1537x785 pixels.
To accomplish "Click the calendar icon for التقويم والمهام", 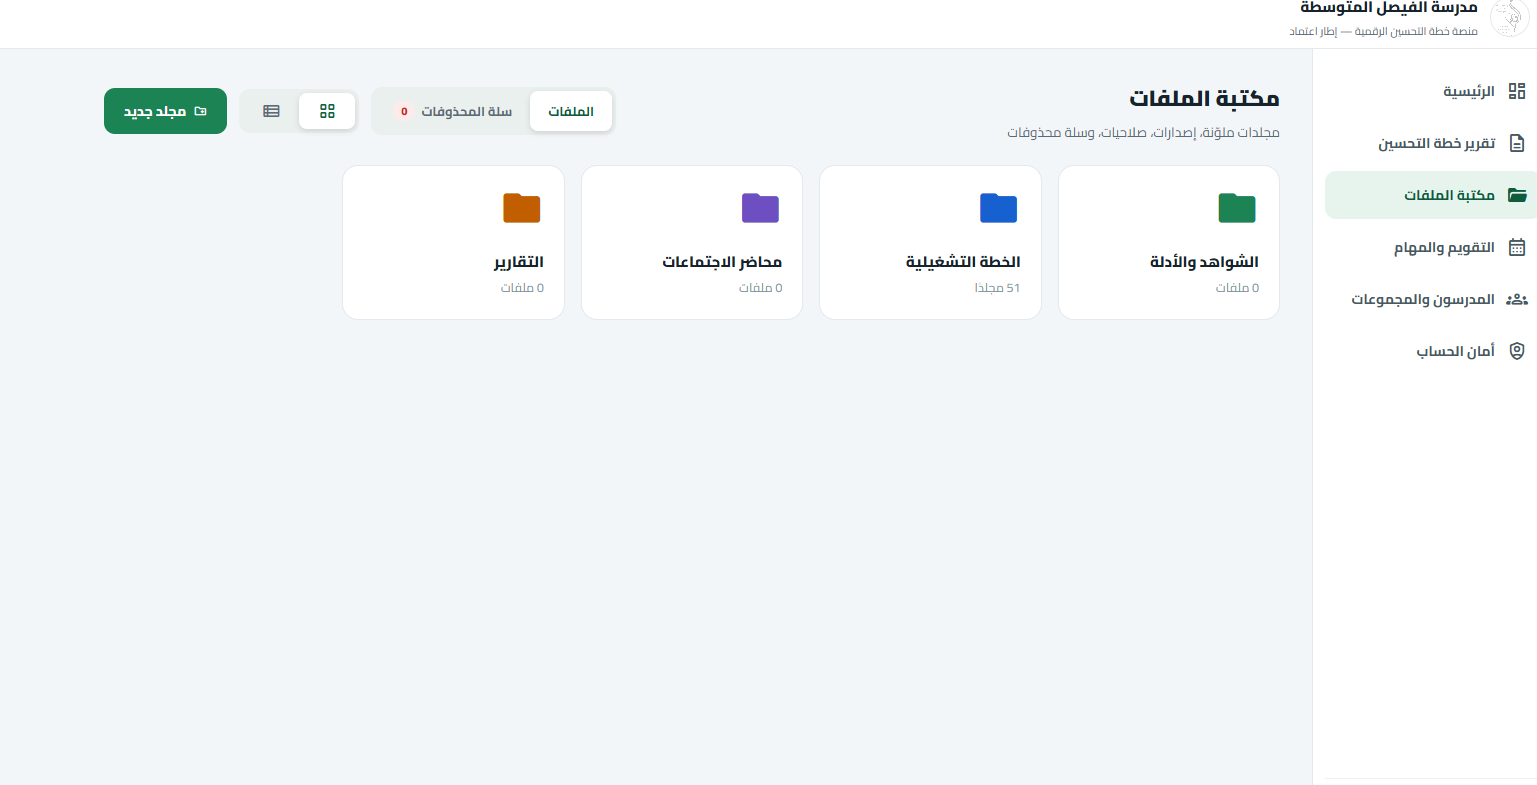I will (x=1517, y=247).
